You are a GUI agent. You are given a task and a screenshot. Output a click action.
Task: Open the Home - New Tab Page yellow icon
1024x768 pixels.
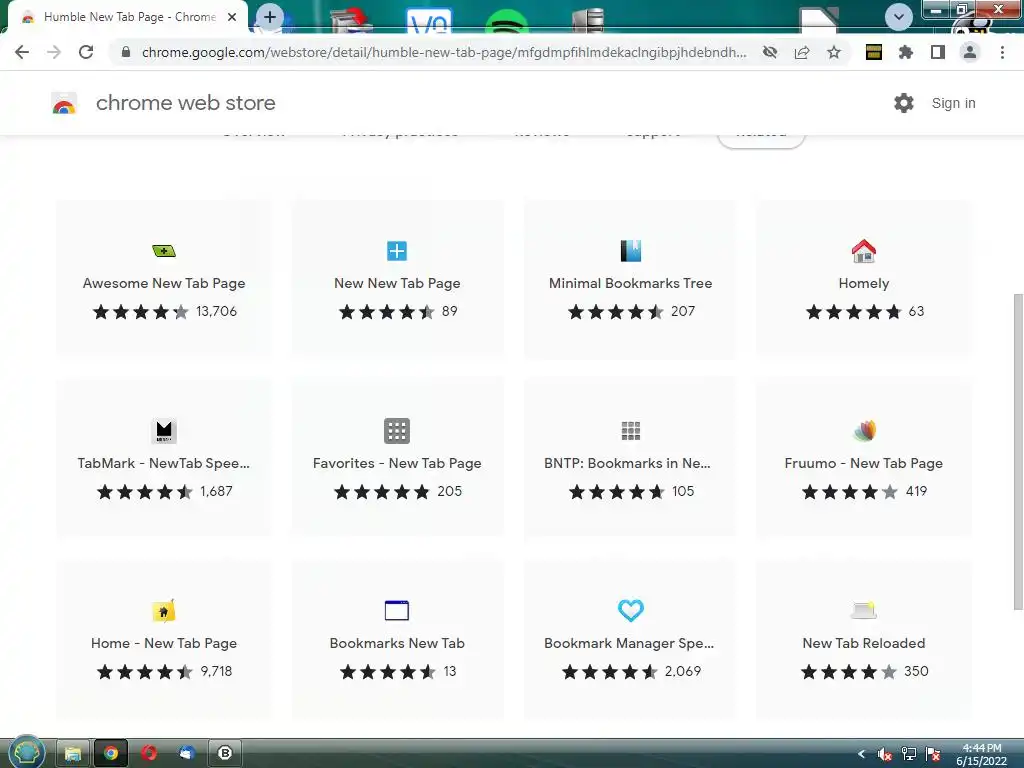(164, 611)
